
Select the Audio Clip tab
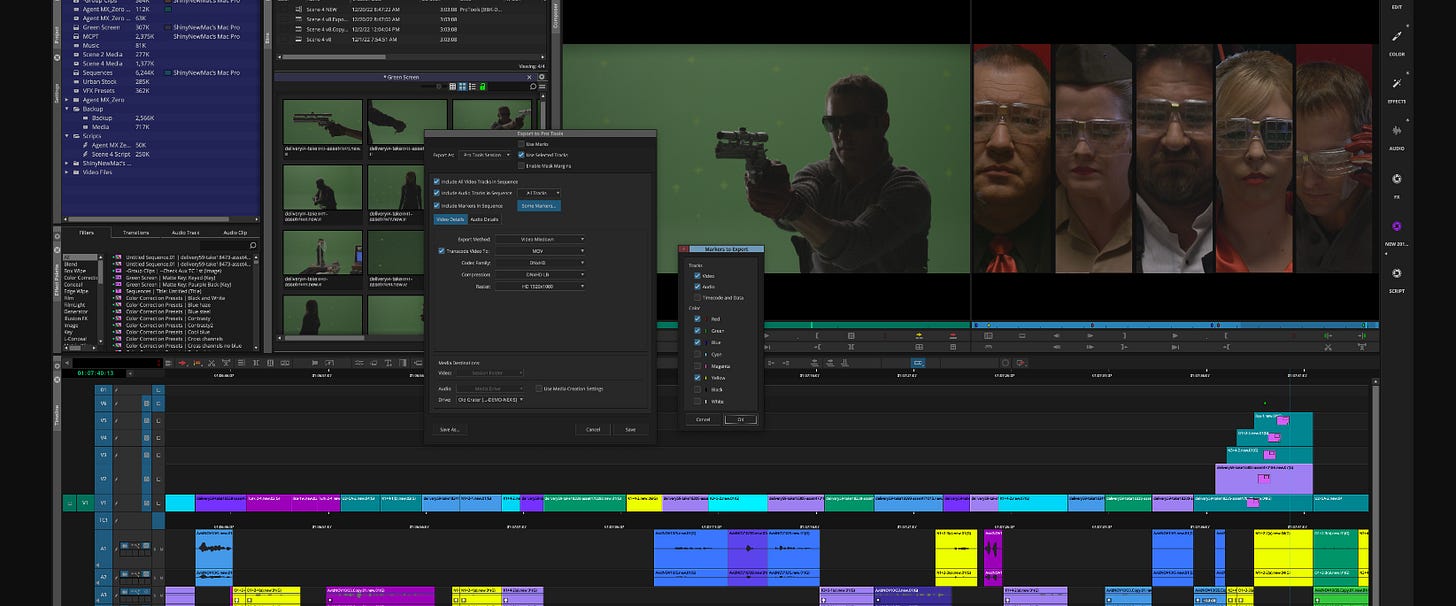[x=235, y=233]
